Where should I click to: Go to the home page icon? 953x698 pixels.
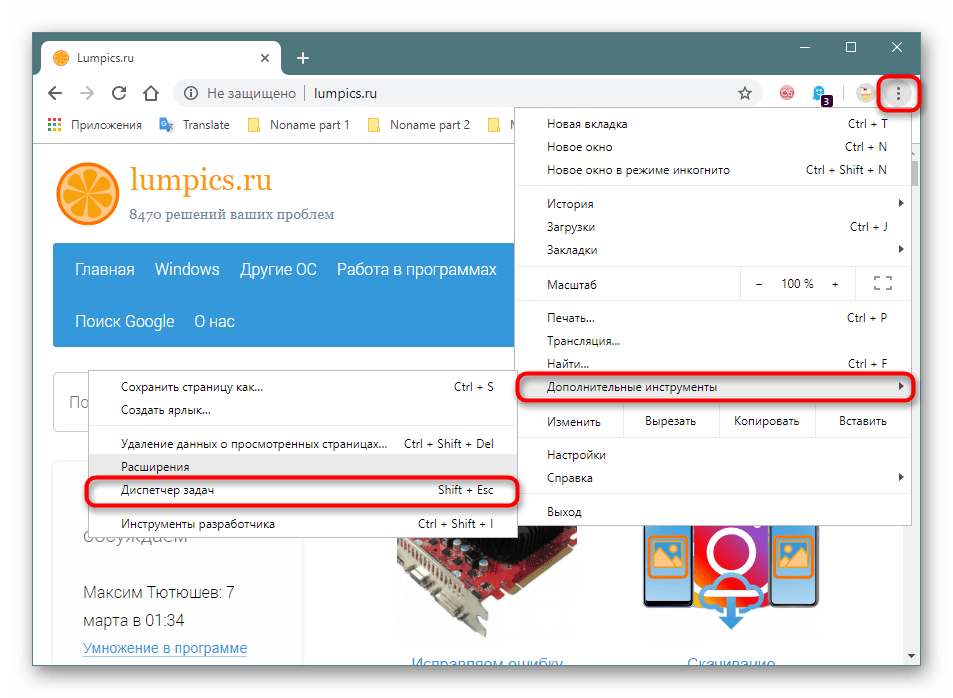(x=150, y=93)
